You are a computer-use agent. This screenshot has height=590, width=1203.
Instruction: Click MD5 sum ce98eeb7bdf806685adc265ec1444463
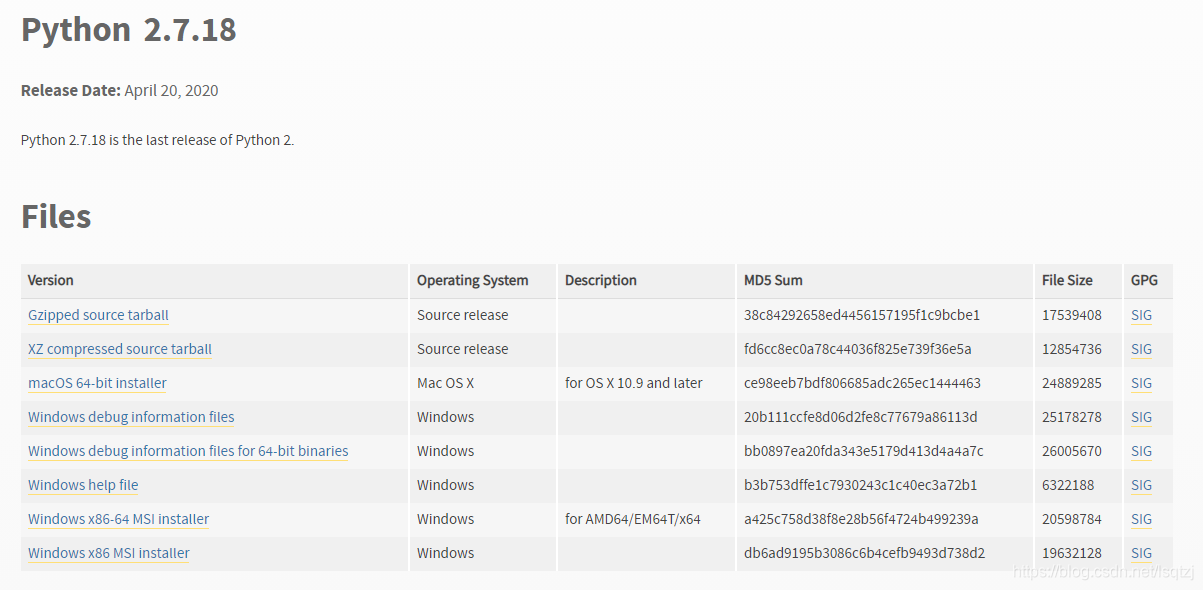(x=862, y=383)
